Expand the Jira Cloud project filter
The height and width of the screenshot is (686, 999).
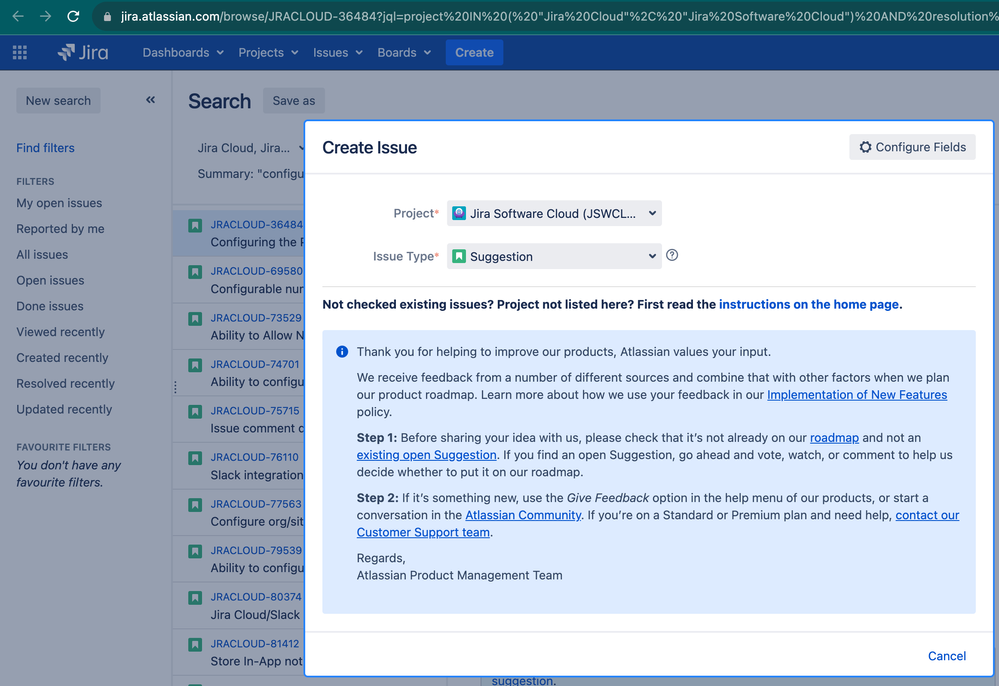pos(251,148)
